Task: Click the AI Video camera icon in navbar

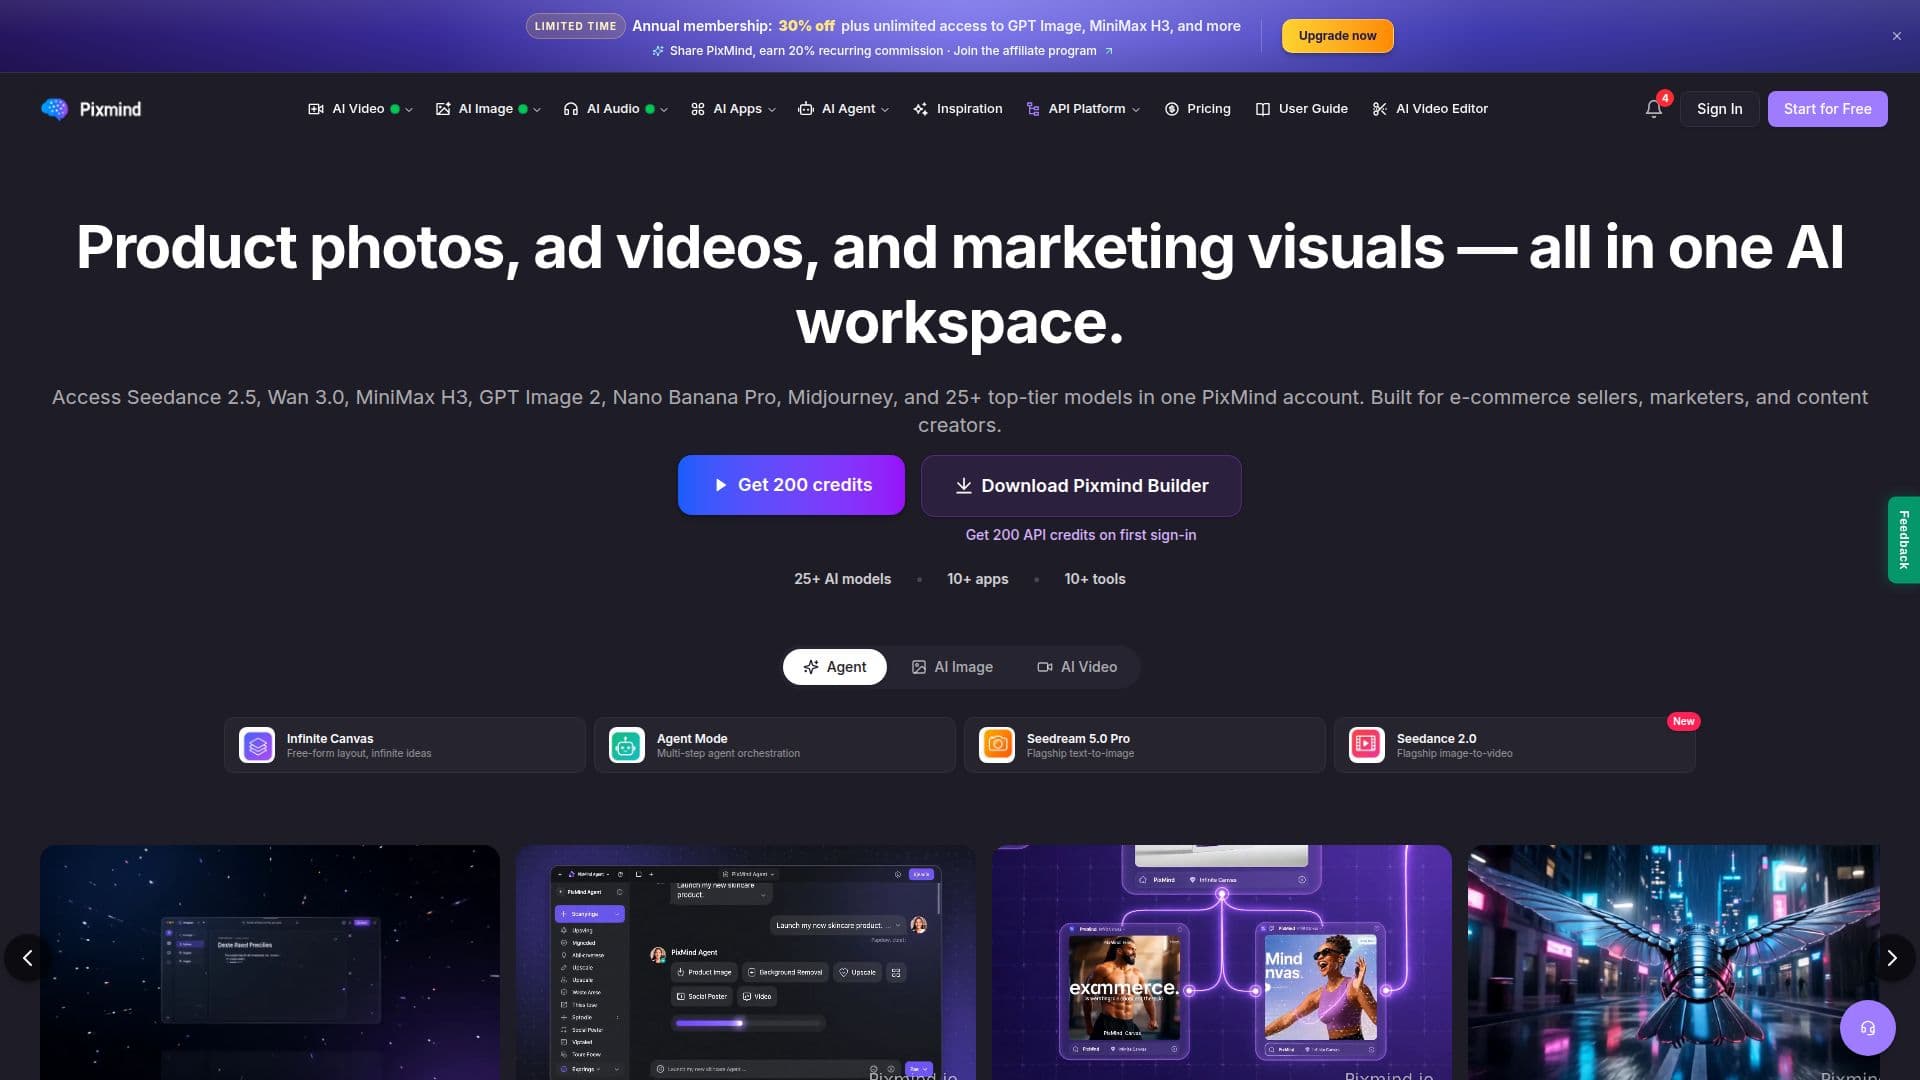Action: pyautogui.click(x=316, y=109)
